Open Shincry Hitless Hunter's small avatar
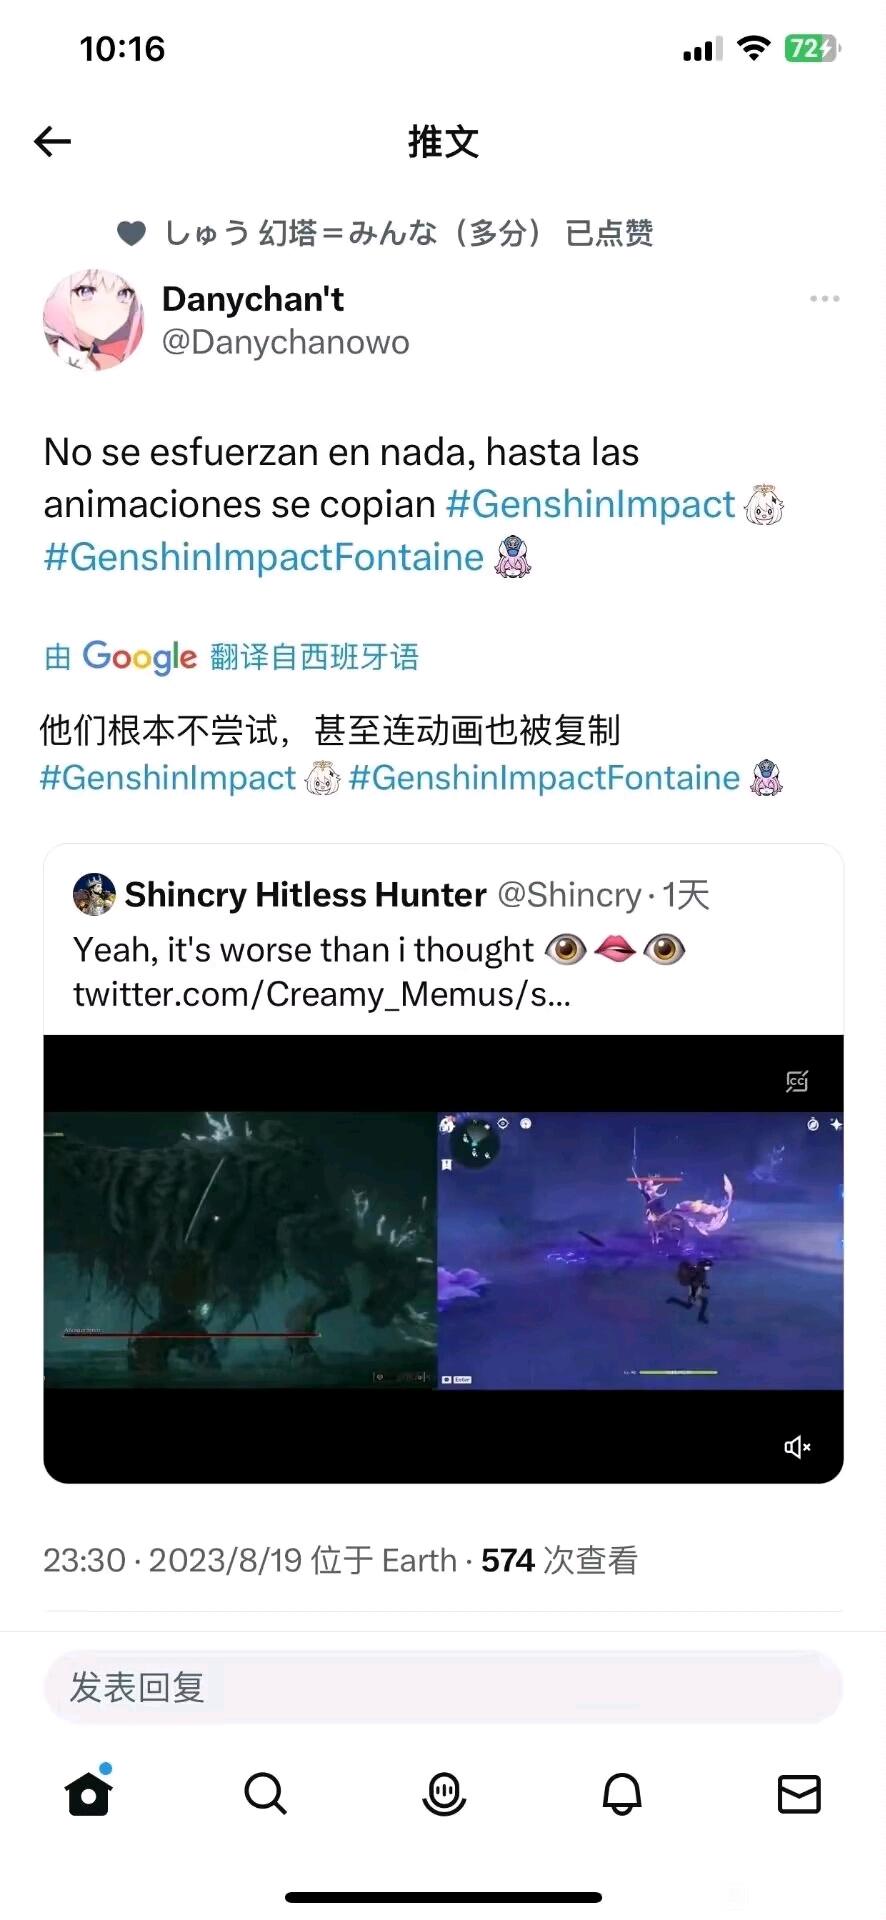 [x=94, y=894]
